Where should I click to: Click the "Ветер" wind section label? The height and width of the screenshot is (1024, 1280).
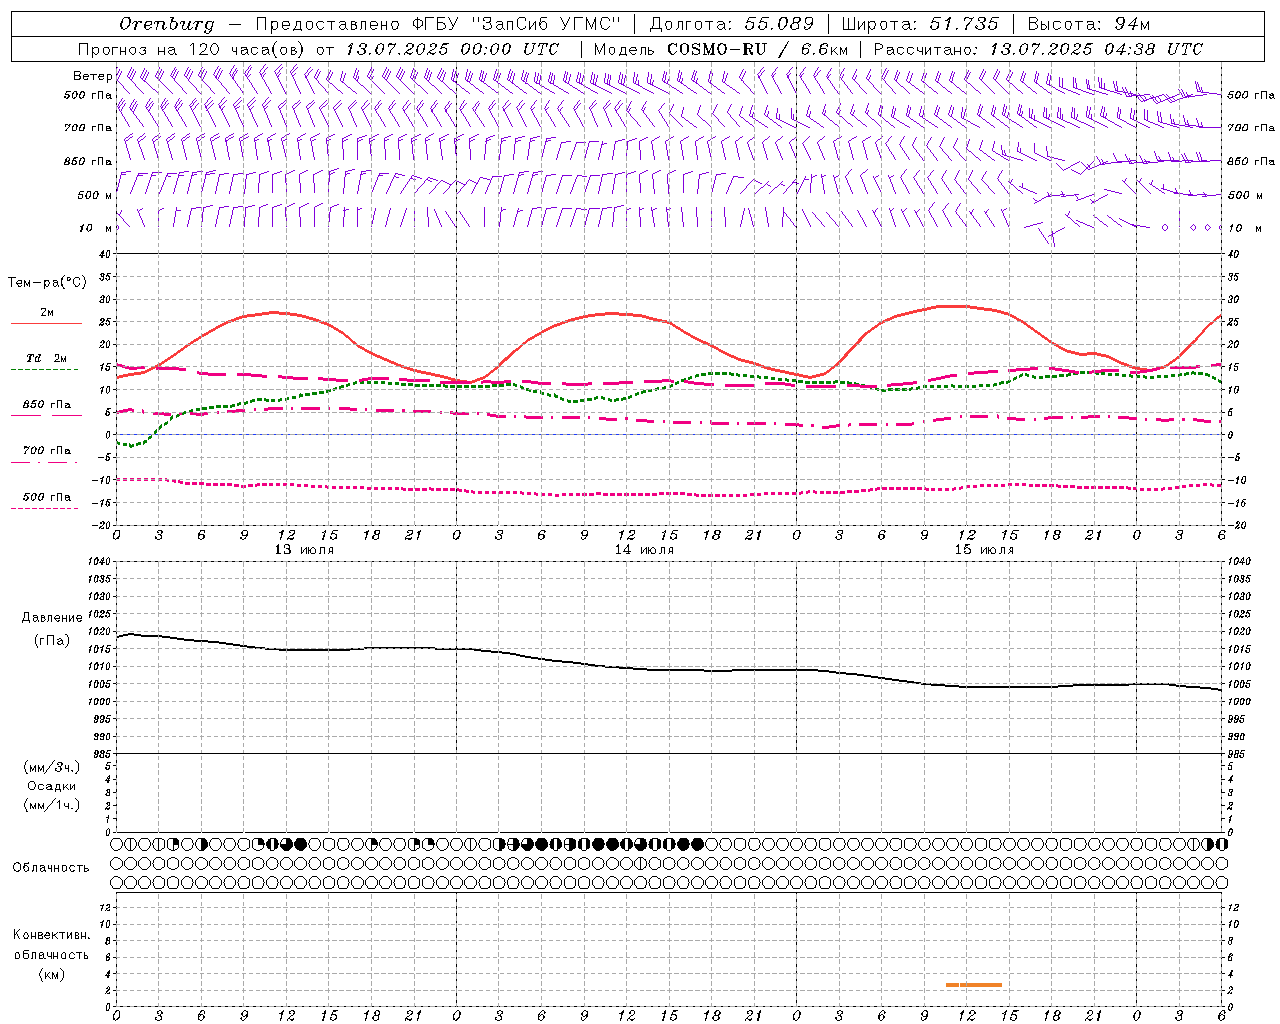point(92,76)
